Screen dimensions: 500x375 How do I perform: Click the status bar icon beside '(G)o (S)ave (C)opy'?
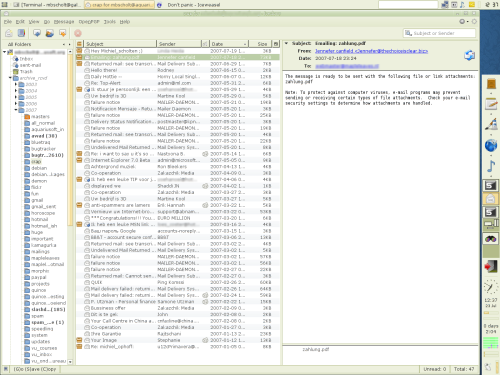pyautogui.click(x=6, y=369)
